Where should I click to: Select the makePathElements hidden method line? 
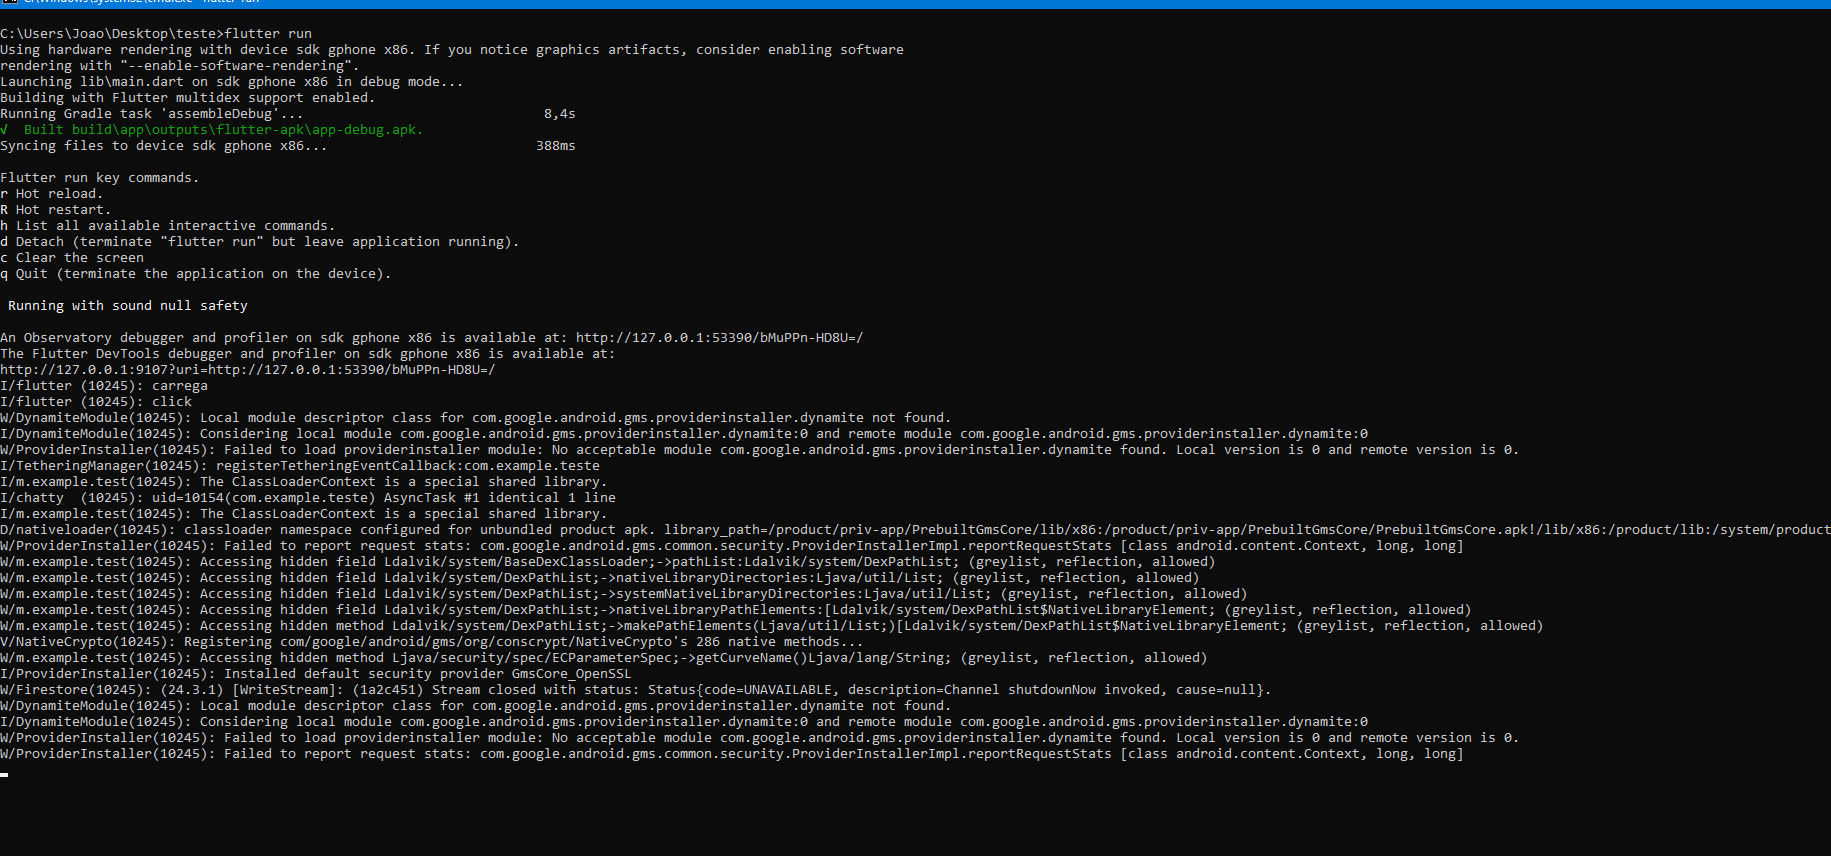[772, 625]
